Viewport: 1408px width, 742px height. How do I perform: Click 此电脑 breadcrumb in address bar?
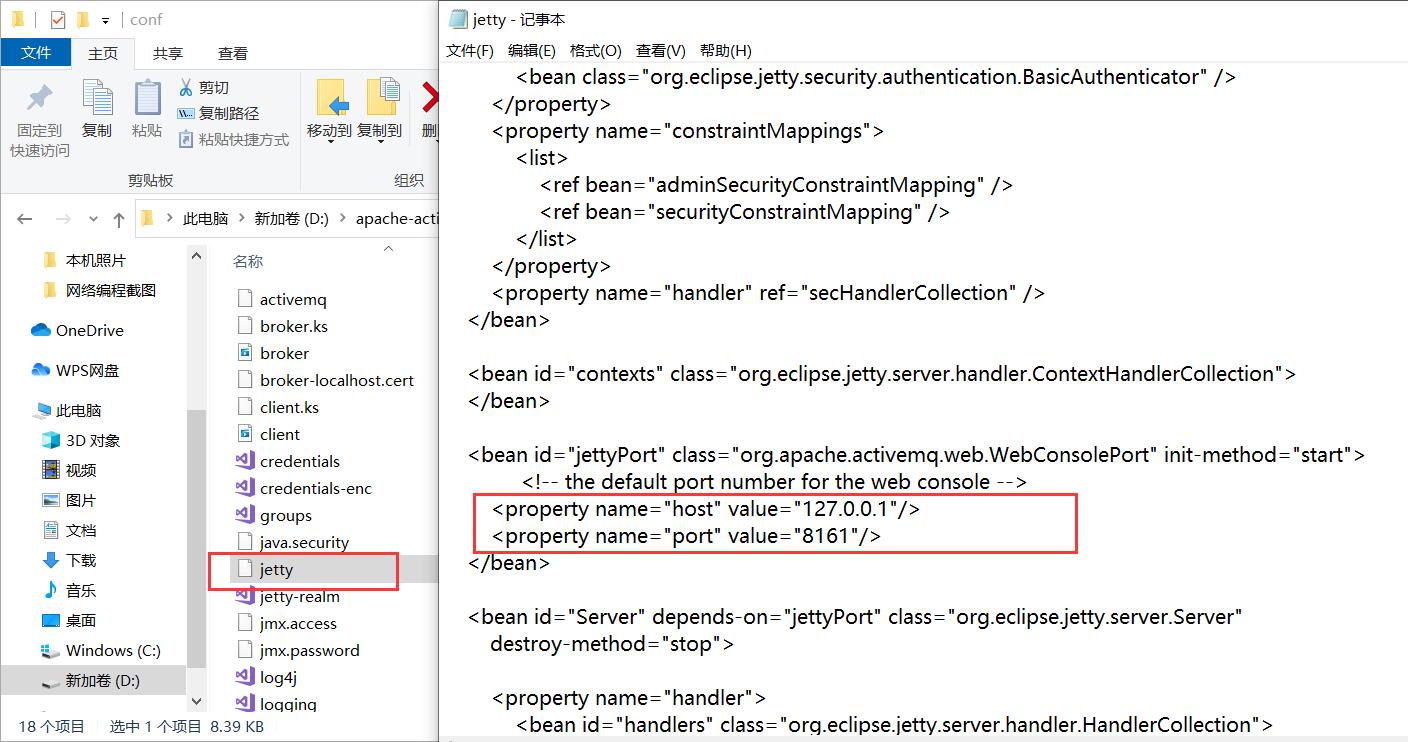coord(205,219)
